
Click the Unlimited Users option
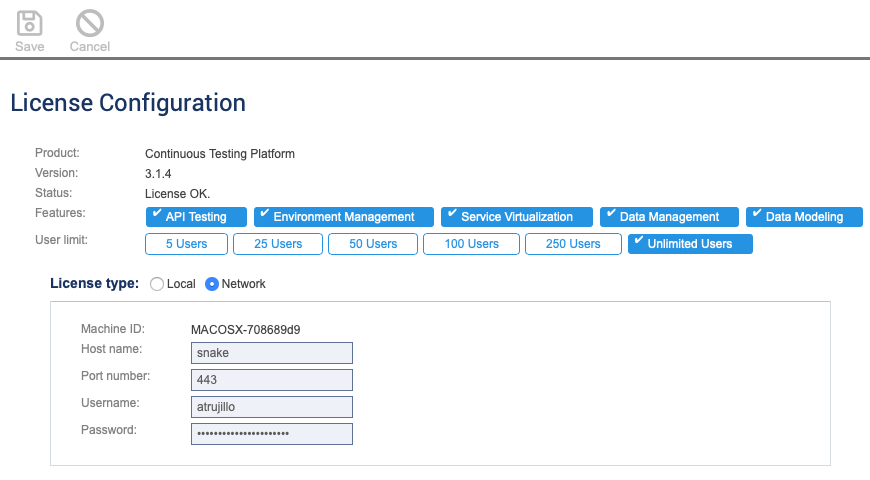pos(690,244)
